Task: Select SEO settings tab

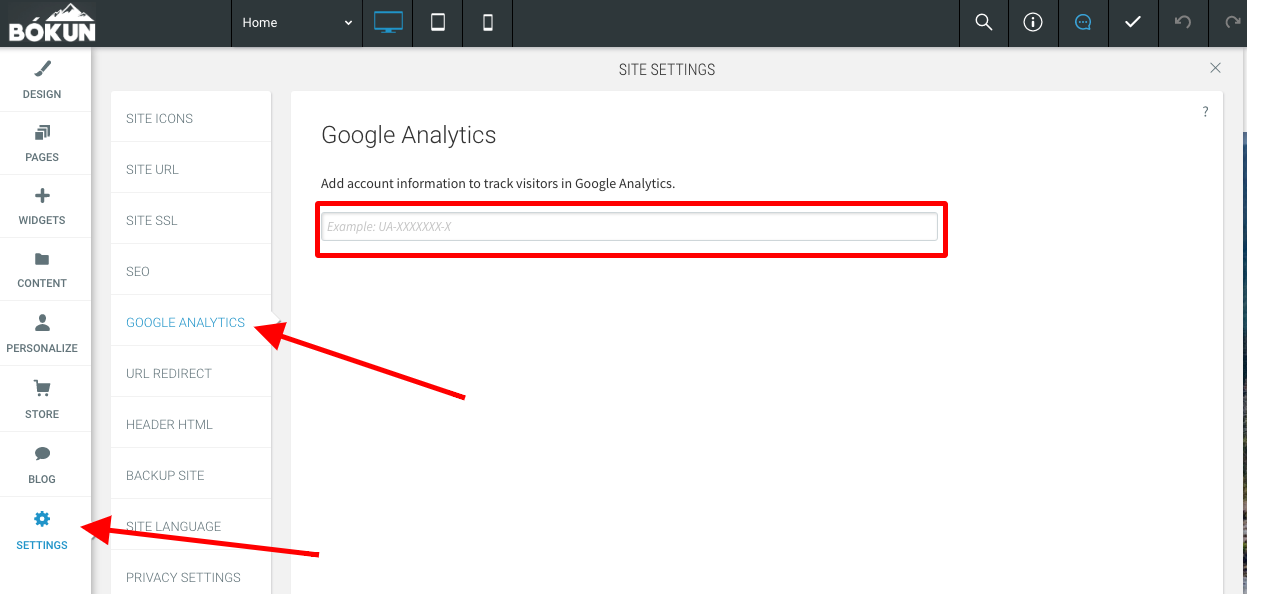Action: pos(191,271)
